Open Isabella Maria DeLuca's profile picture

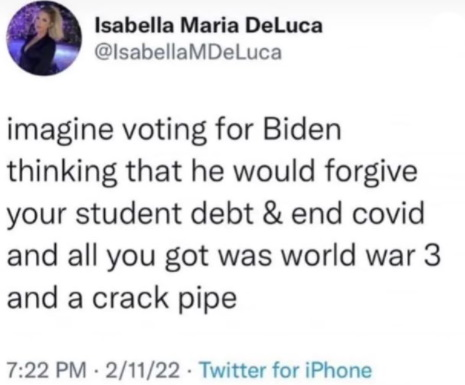coord(44,39)
